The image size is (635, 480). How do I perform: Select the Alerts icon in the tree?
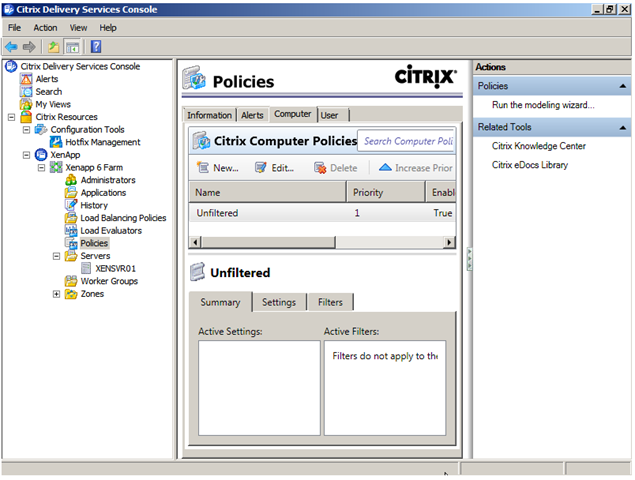point(26,79)
